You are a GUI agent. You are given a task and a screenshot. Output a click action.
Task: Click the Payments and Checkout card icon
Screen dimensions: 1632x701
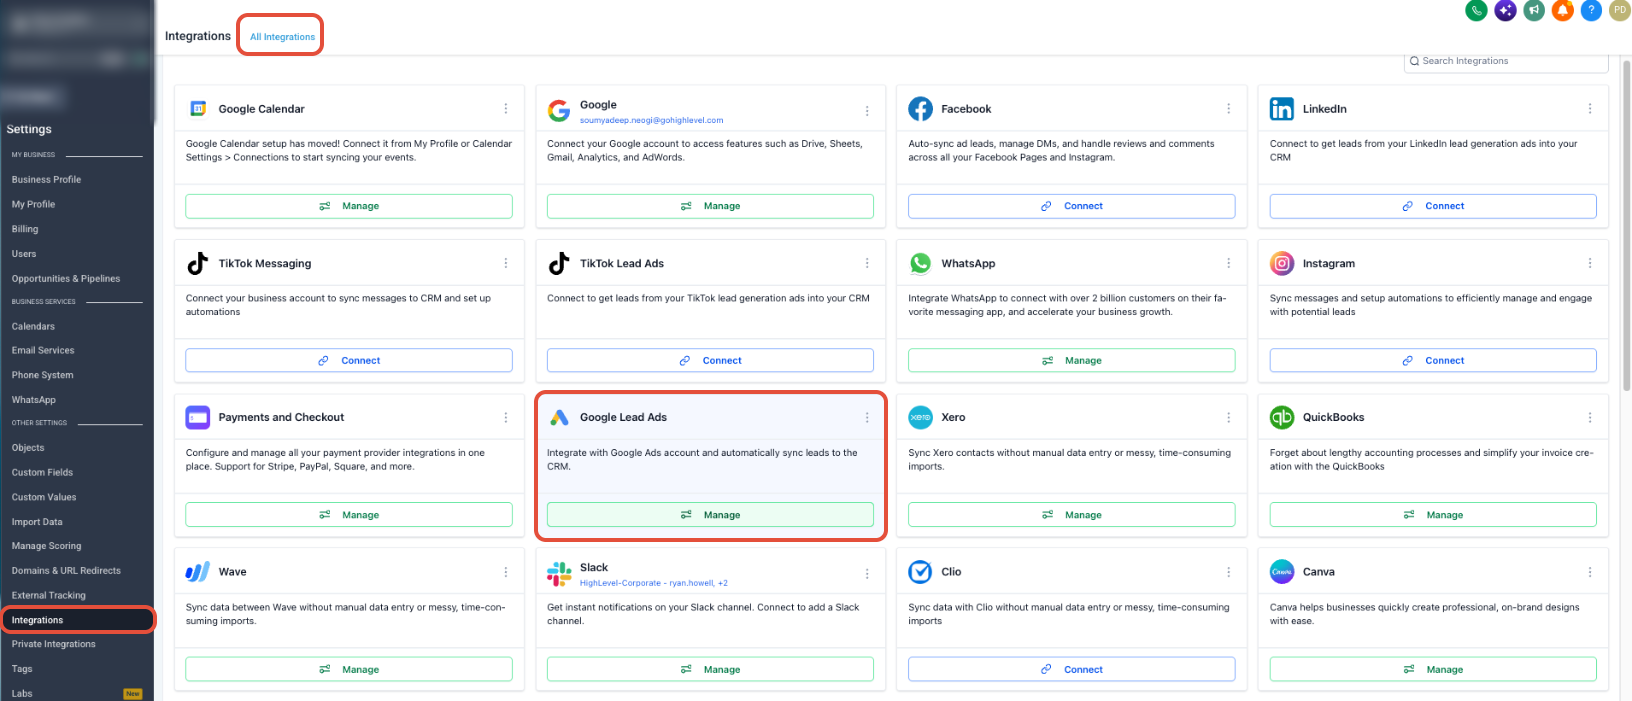198,417
